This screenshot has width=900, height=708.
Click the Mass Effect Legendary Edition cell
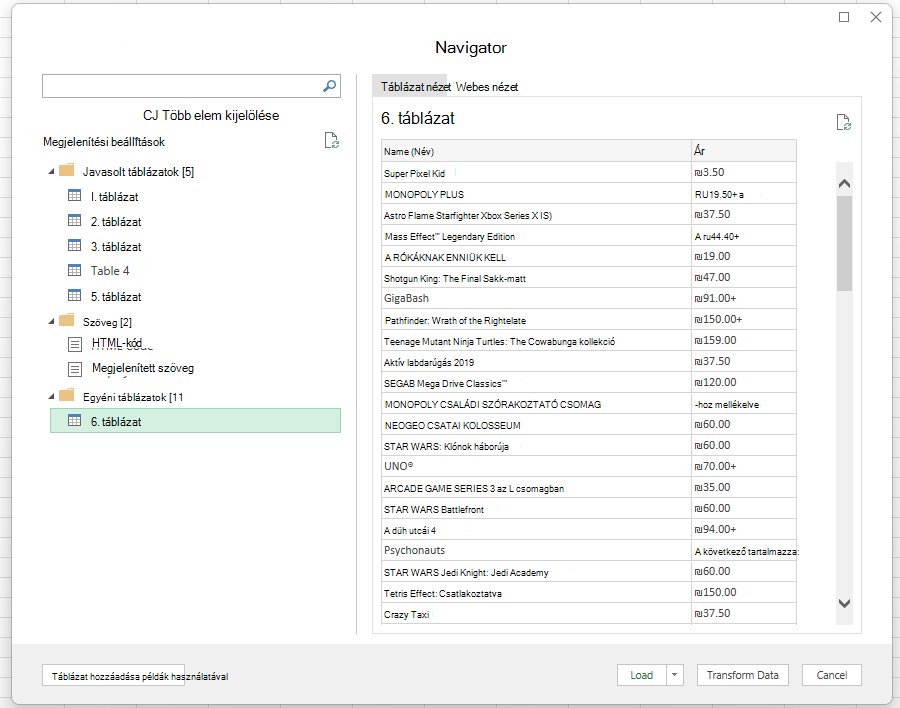pyautogui.click(x=536, y=236)
